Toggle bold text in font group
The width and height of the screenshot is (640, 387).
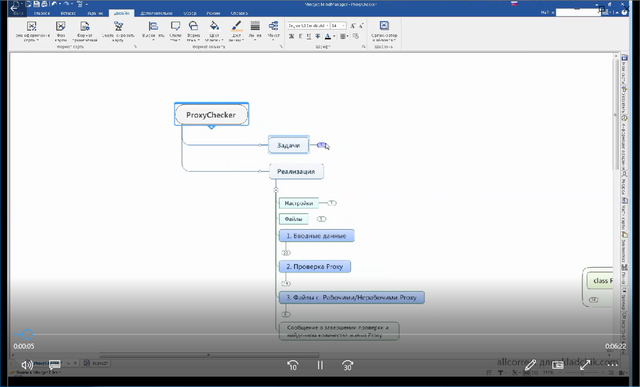291,36
